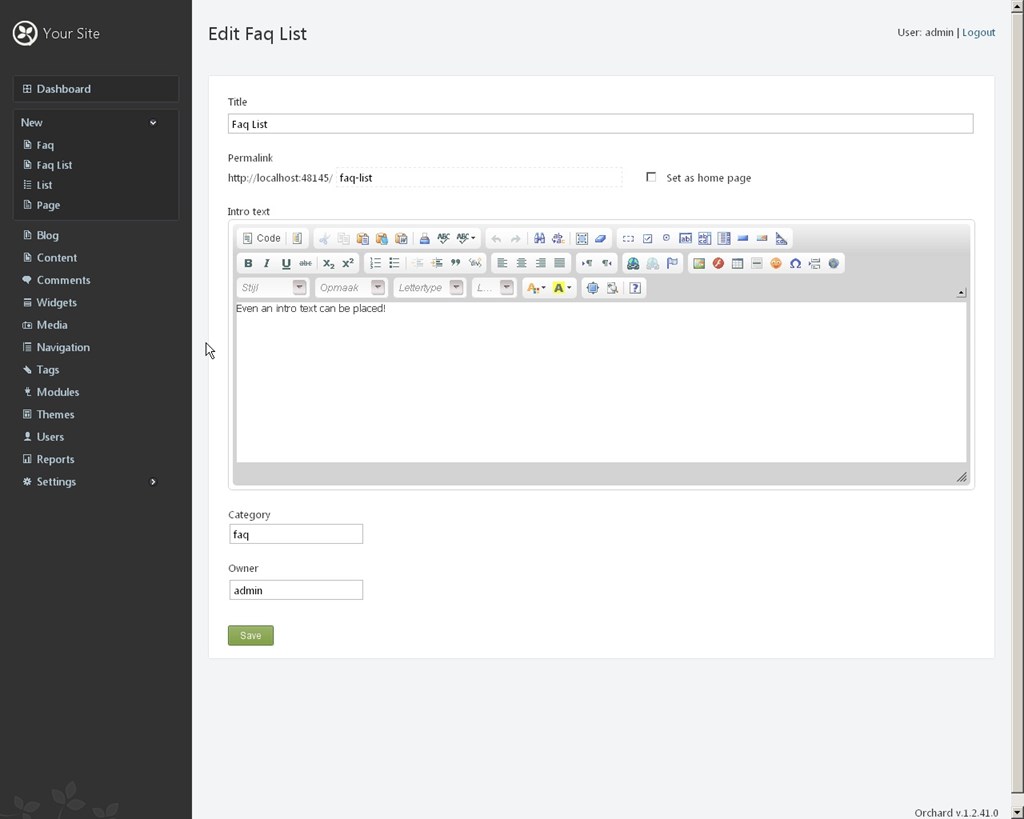Viewport: 1024px width, 819px height.
Task: Toggle bold formatting in the editor
Action: 248,263
